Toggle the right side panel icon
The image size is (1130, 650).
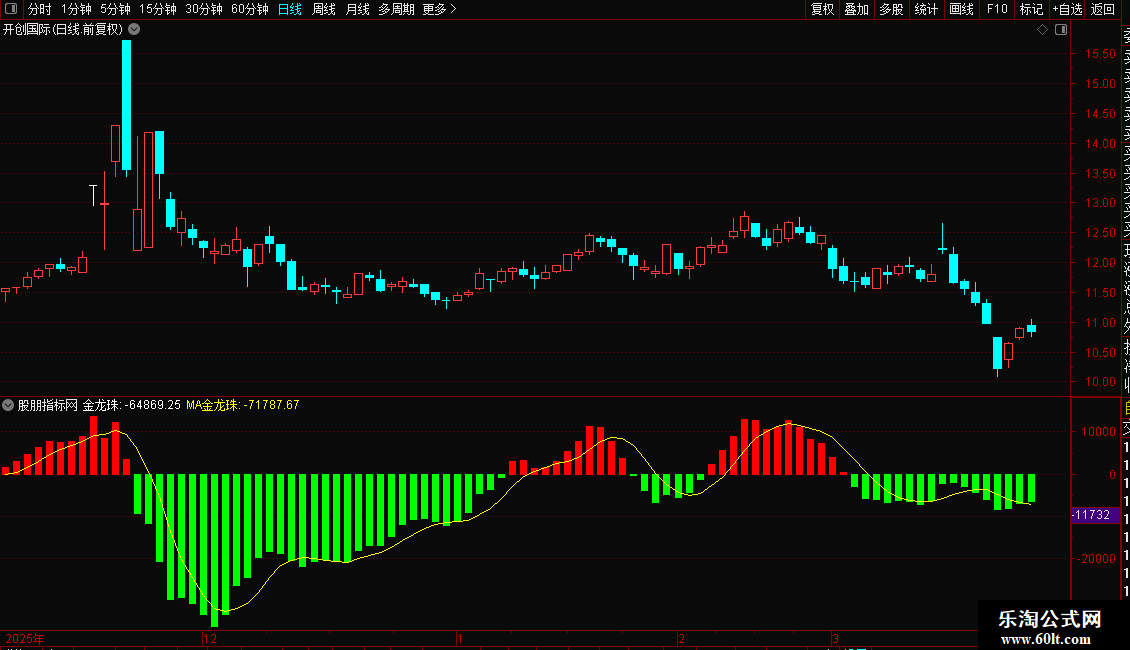[x=1061, y=30]
